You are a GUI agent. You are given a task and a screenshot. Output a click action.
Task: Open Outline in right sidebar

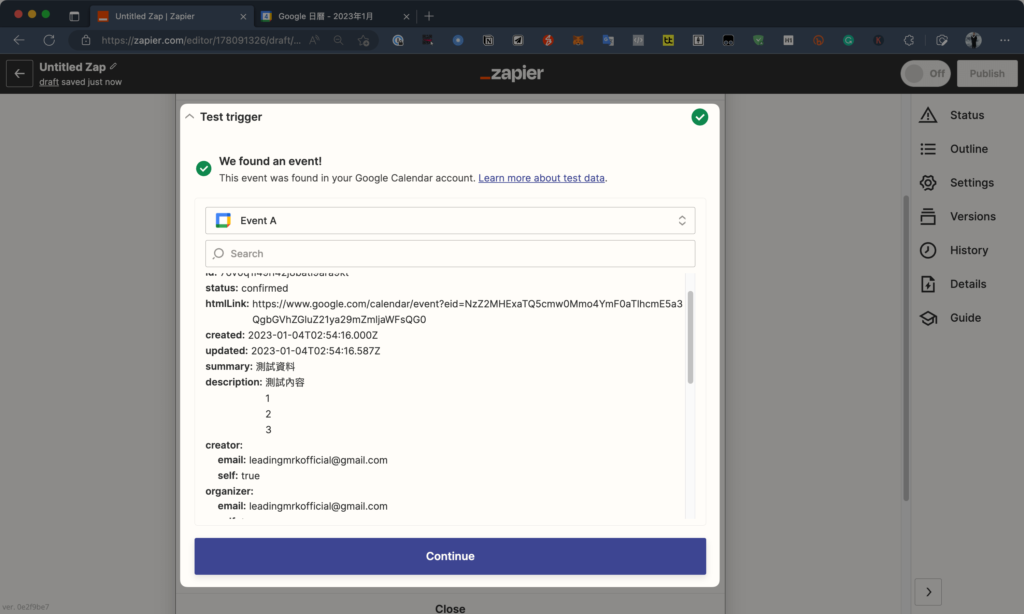[x=968, y=149]
